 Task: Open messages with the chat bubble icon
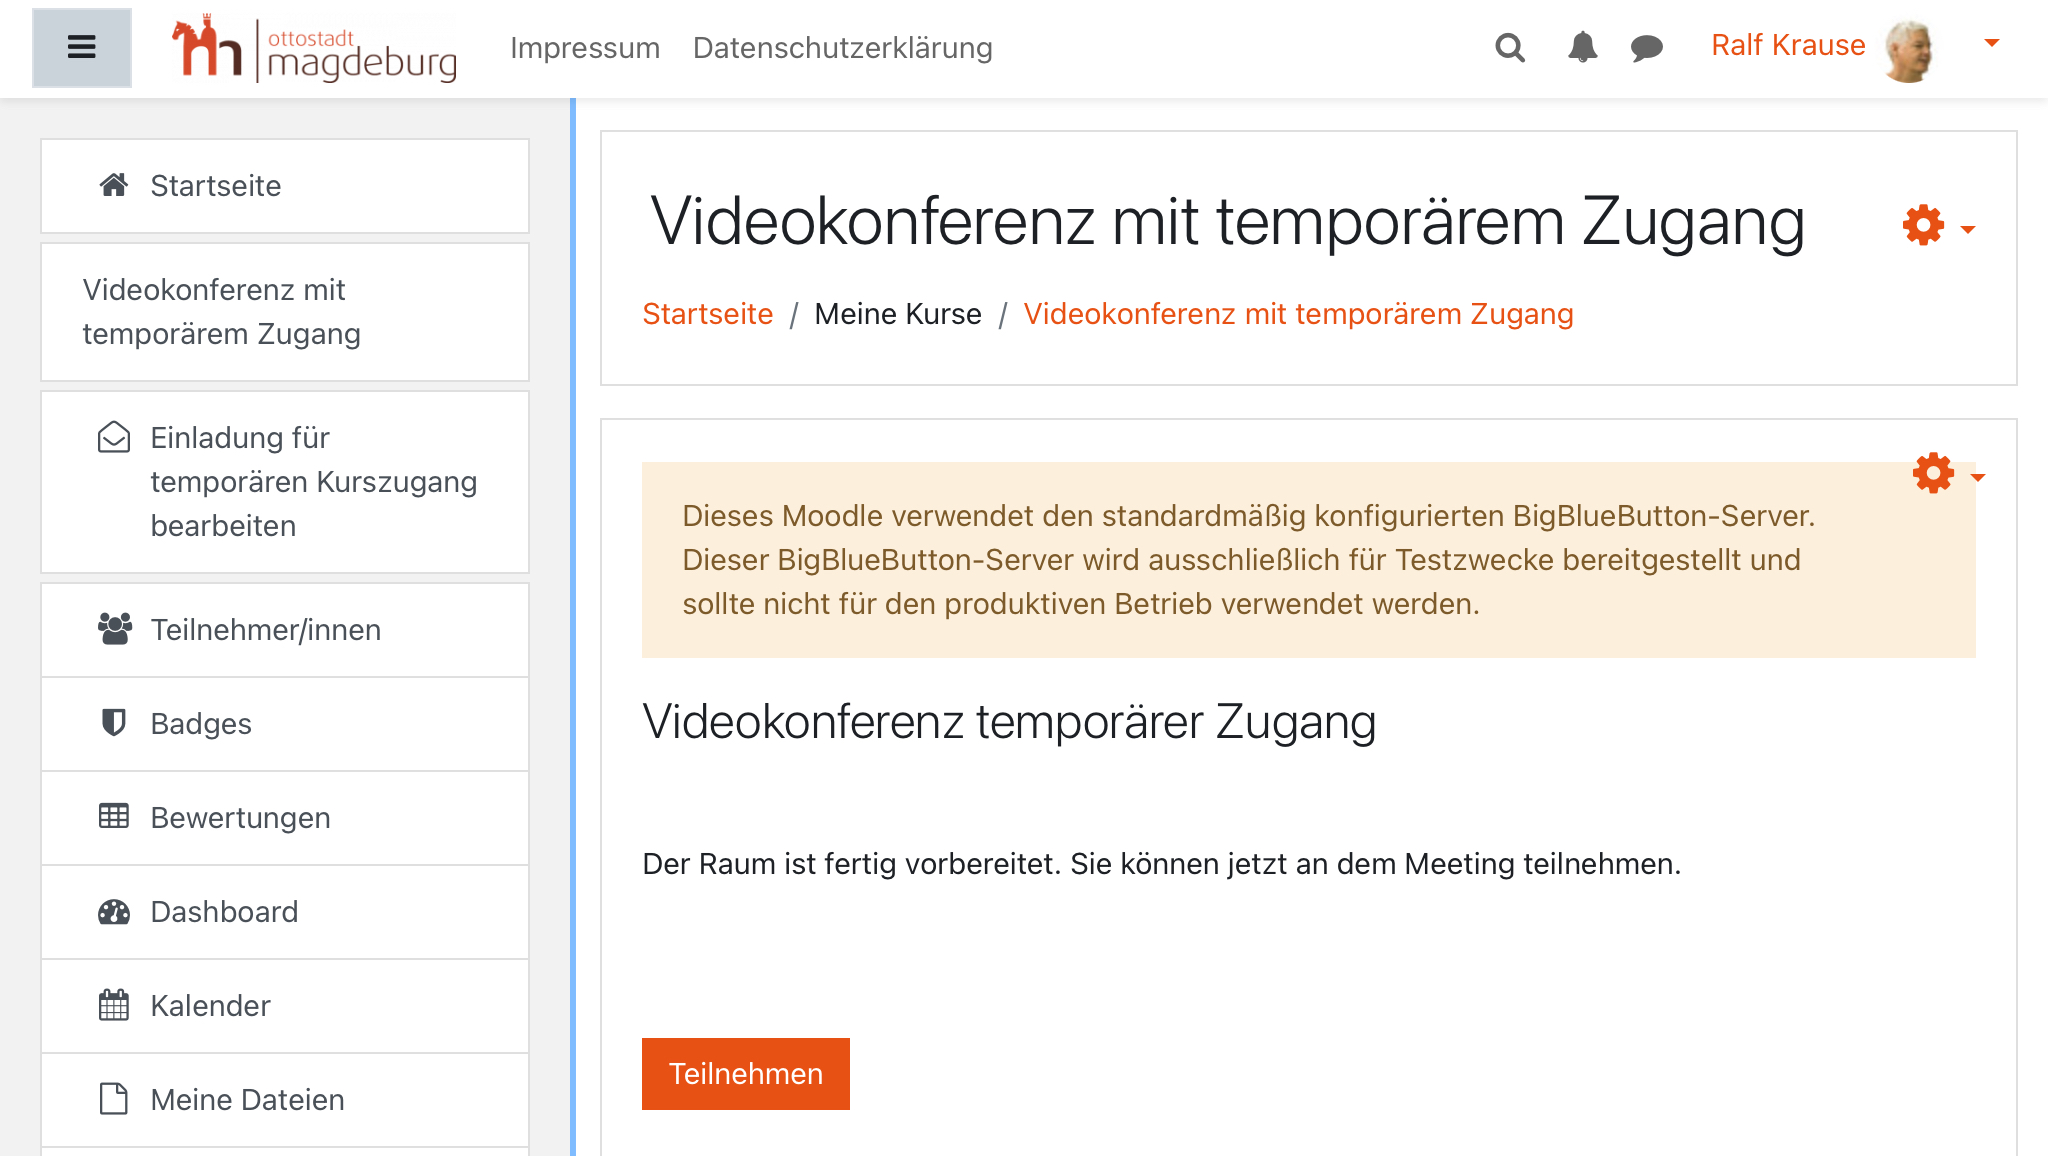coord(1647,47)
